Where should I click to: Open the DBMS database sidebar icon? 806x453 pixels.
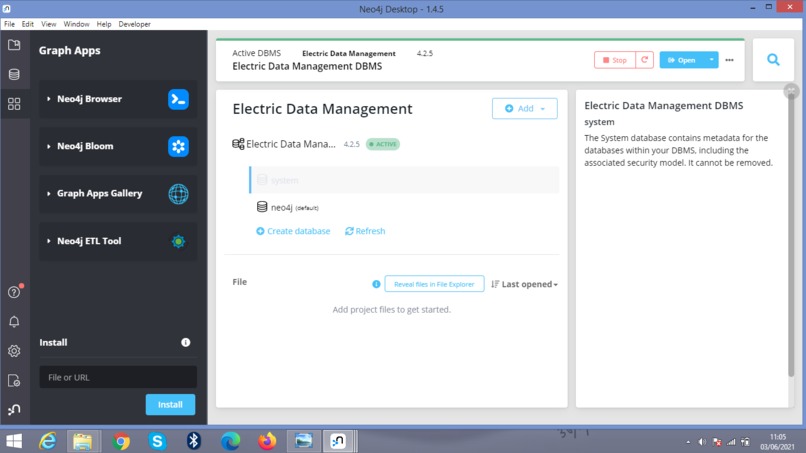point(14,75)
